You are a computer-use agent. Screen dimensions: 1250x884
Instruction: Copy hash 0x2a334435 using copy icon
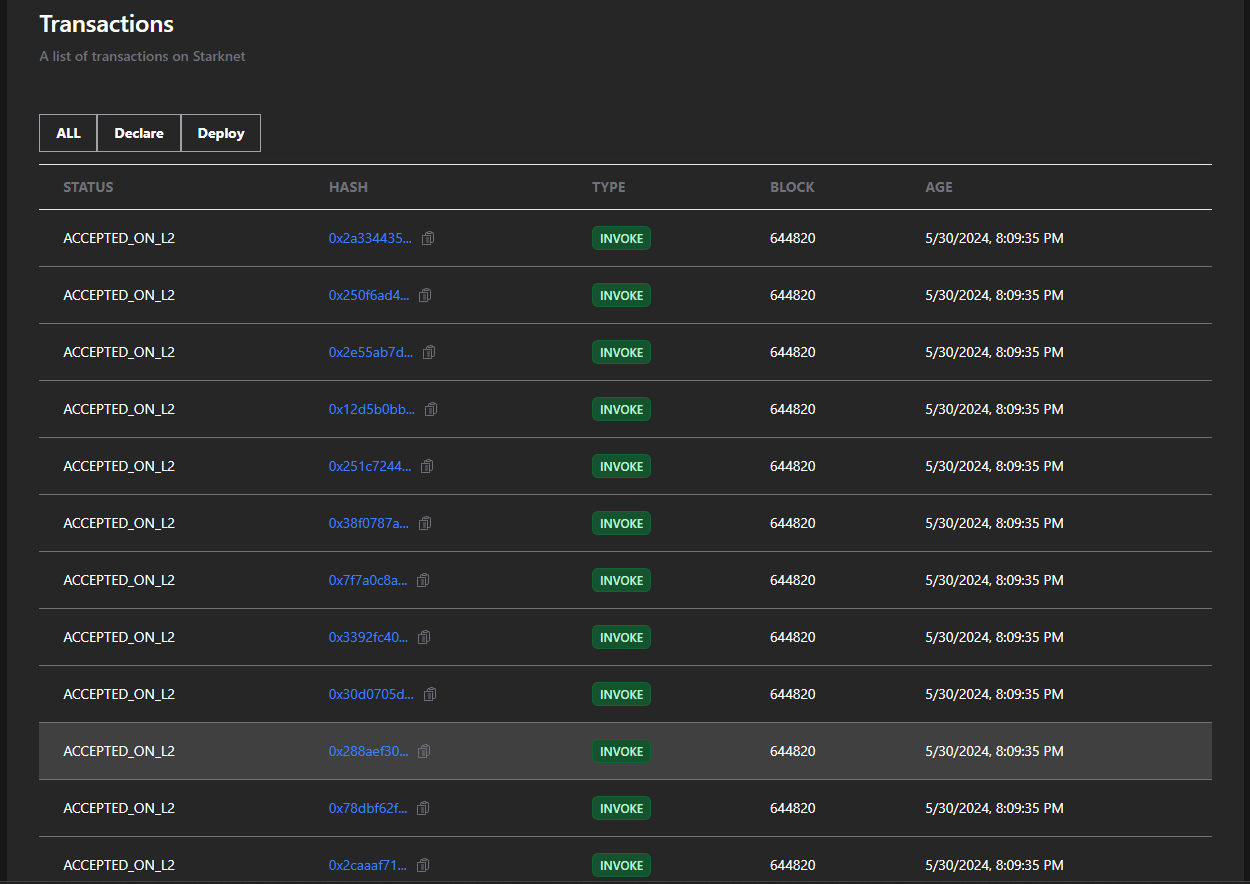[x=428, y=239]
